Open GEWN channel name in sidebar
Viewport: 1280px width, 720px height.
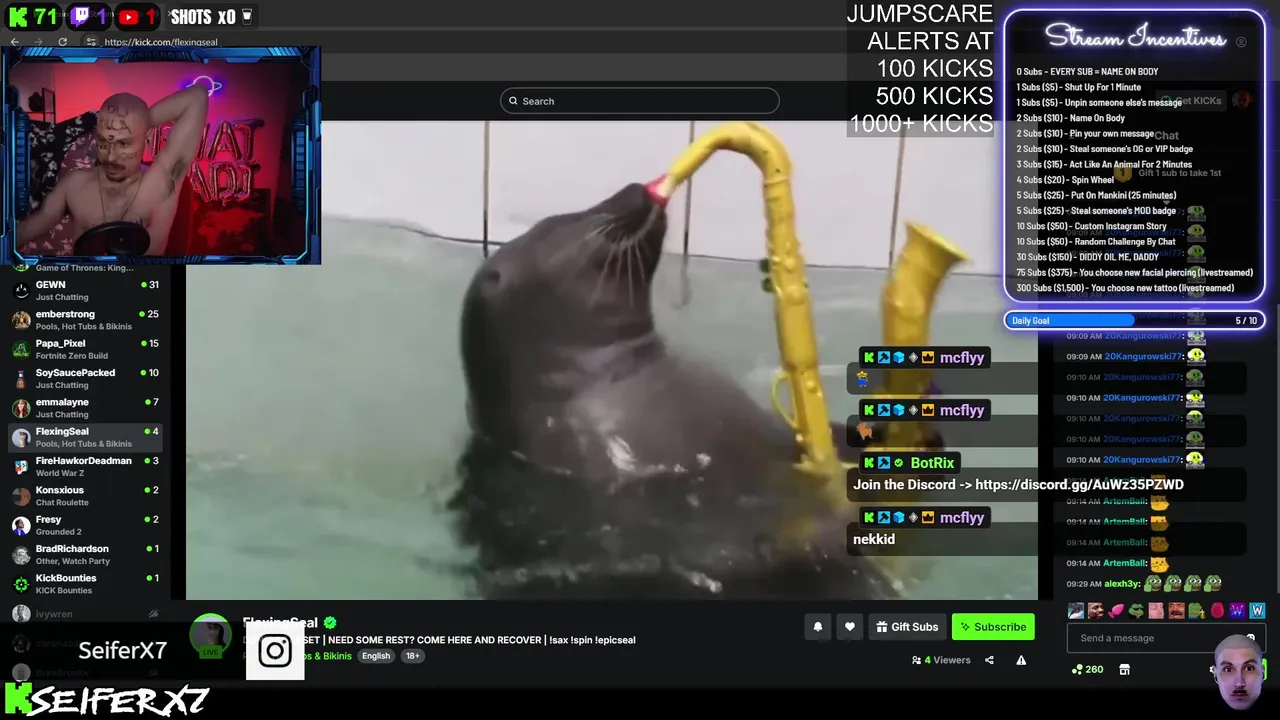[x=50, y=285]
